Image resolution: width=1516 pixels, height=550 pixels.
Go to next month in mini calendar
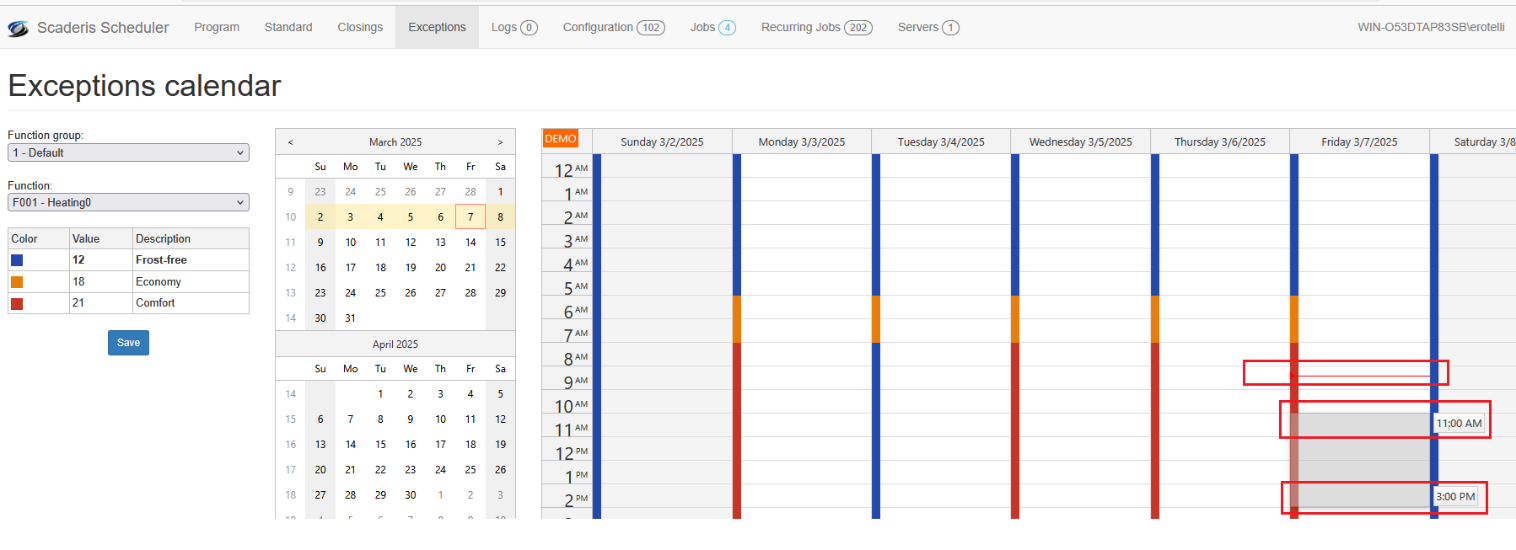coord(500,142)
